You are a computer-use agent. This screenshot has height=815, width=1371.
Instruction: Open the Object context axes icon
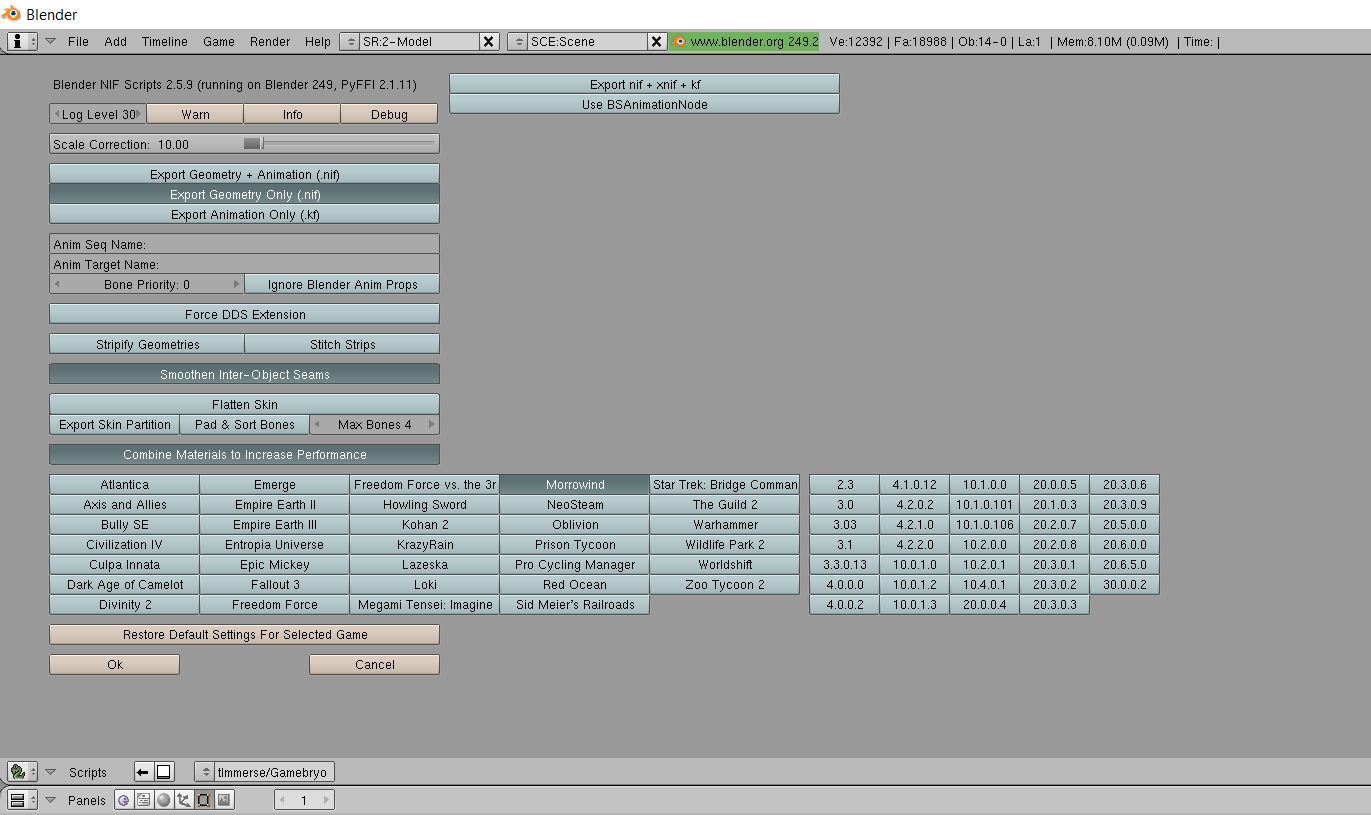pyautogui.click(x=184, y=800)
